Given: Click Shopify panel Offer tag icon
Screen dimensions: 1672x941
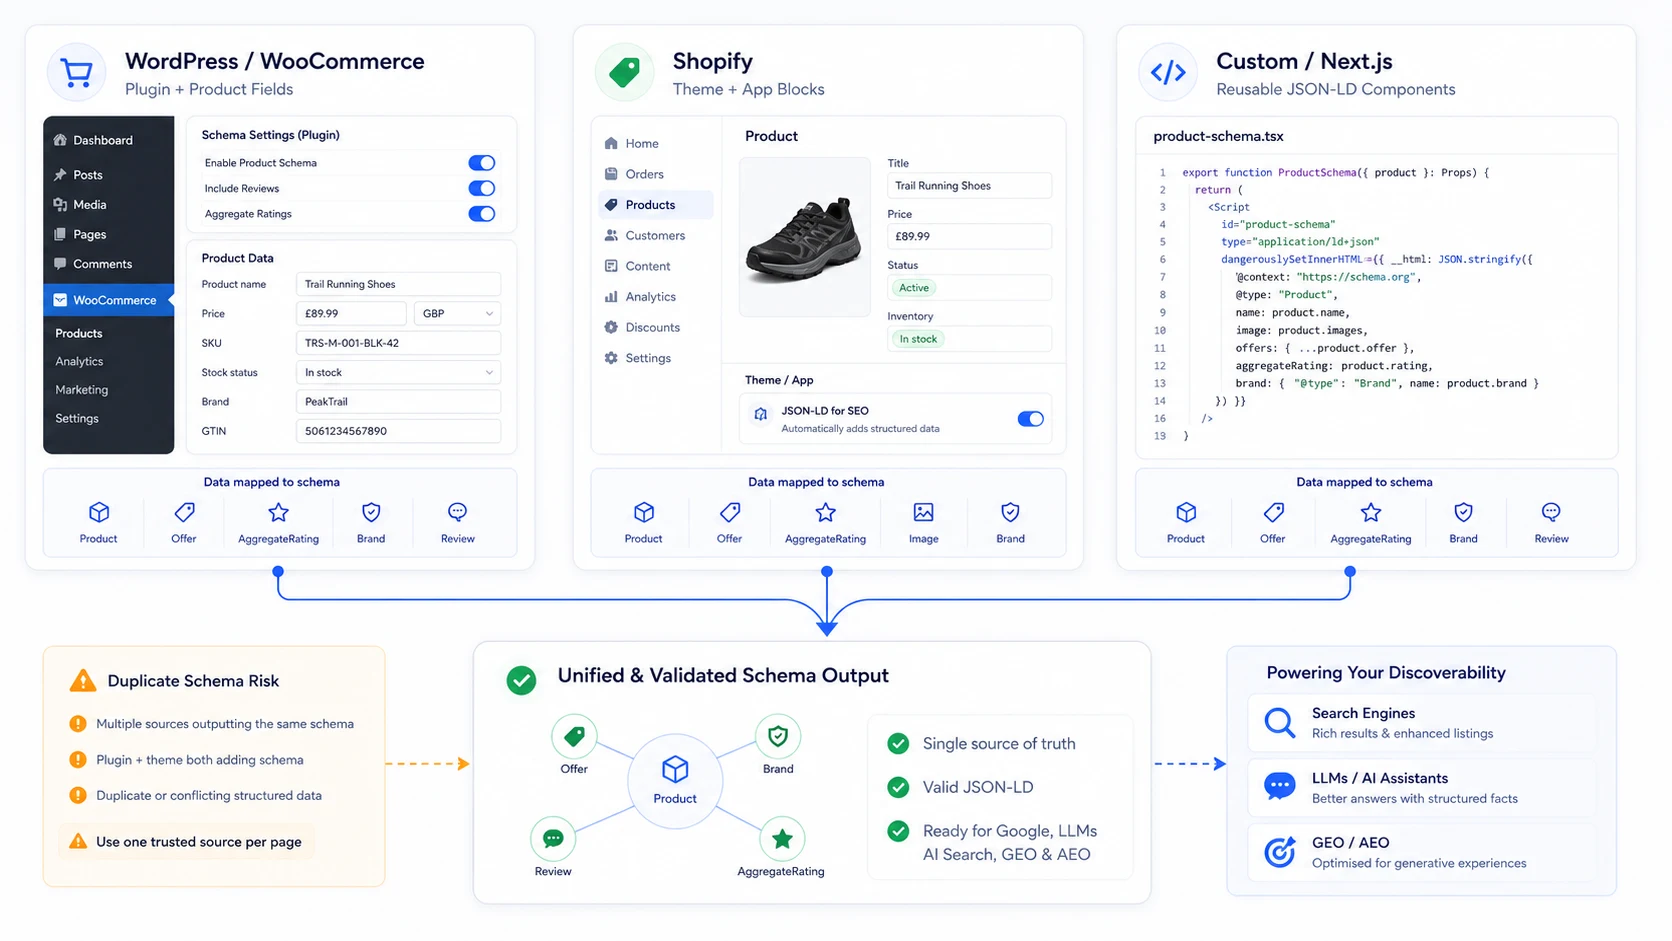Looking at the screenshot, I should tap(730, 512).
